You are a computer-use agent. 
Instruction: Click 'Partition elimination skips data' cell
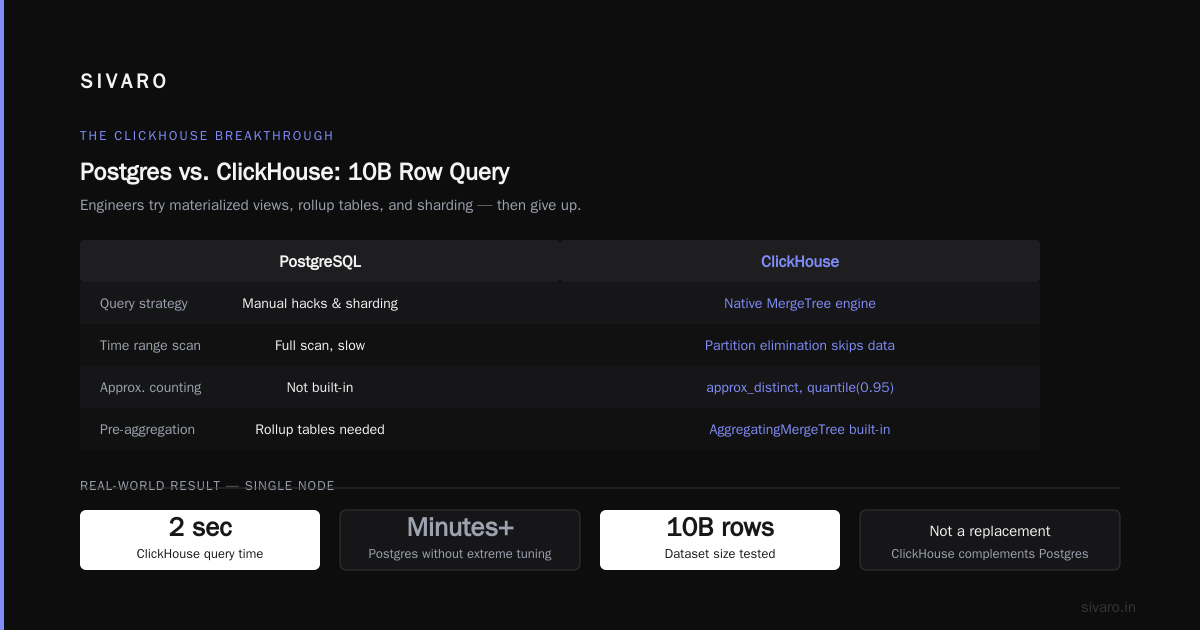coord(800,345)
